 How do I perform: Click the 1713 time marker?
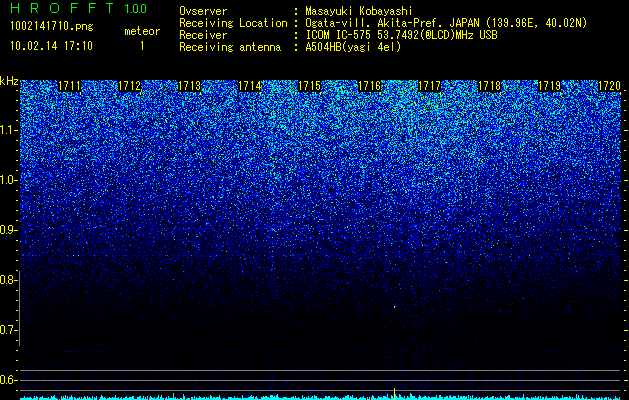pyautogui.click(x=189, y=86)
